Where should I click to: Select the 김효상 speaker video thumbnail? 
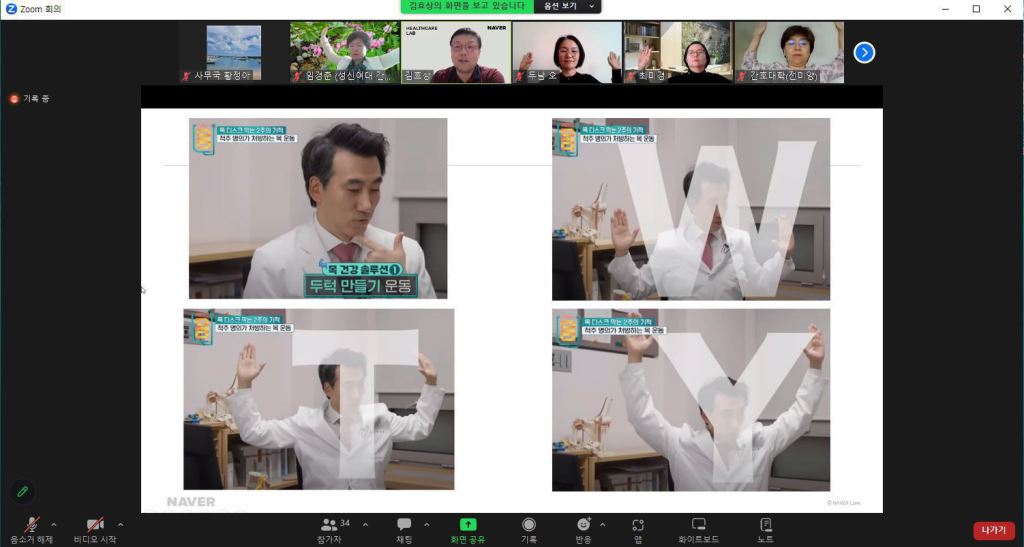(x=456, y=52)
